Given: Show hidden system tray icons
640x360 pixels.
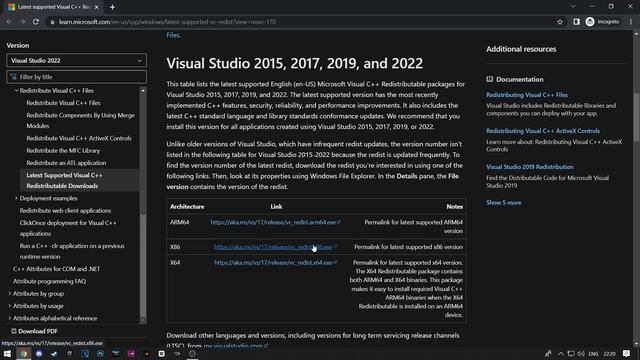Looking at the screenshot, I should pyautogui.click(x=561, y=354).
